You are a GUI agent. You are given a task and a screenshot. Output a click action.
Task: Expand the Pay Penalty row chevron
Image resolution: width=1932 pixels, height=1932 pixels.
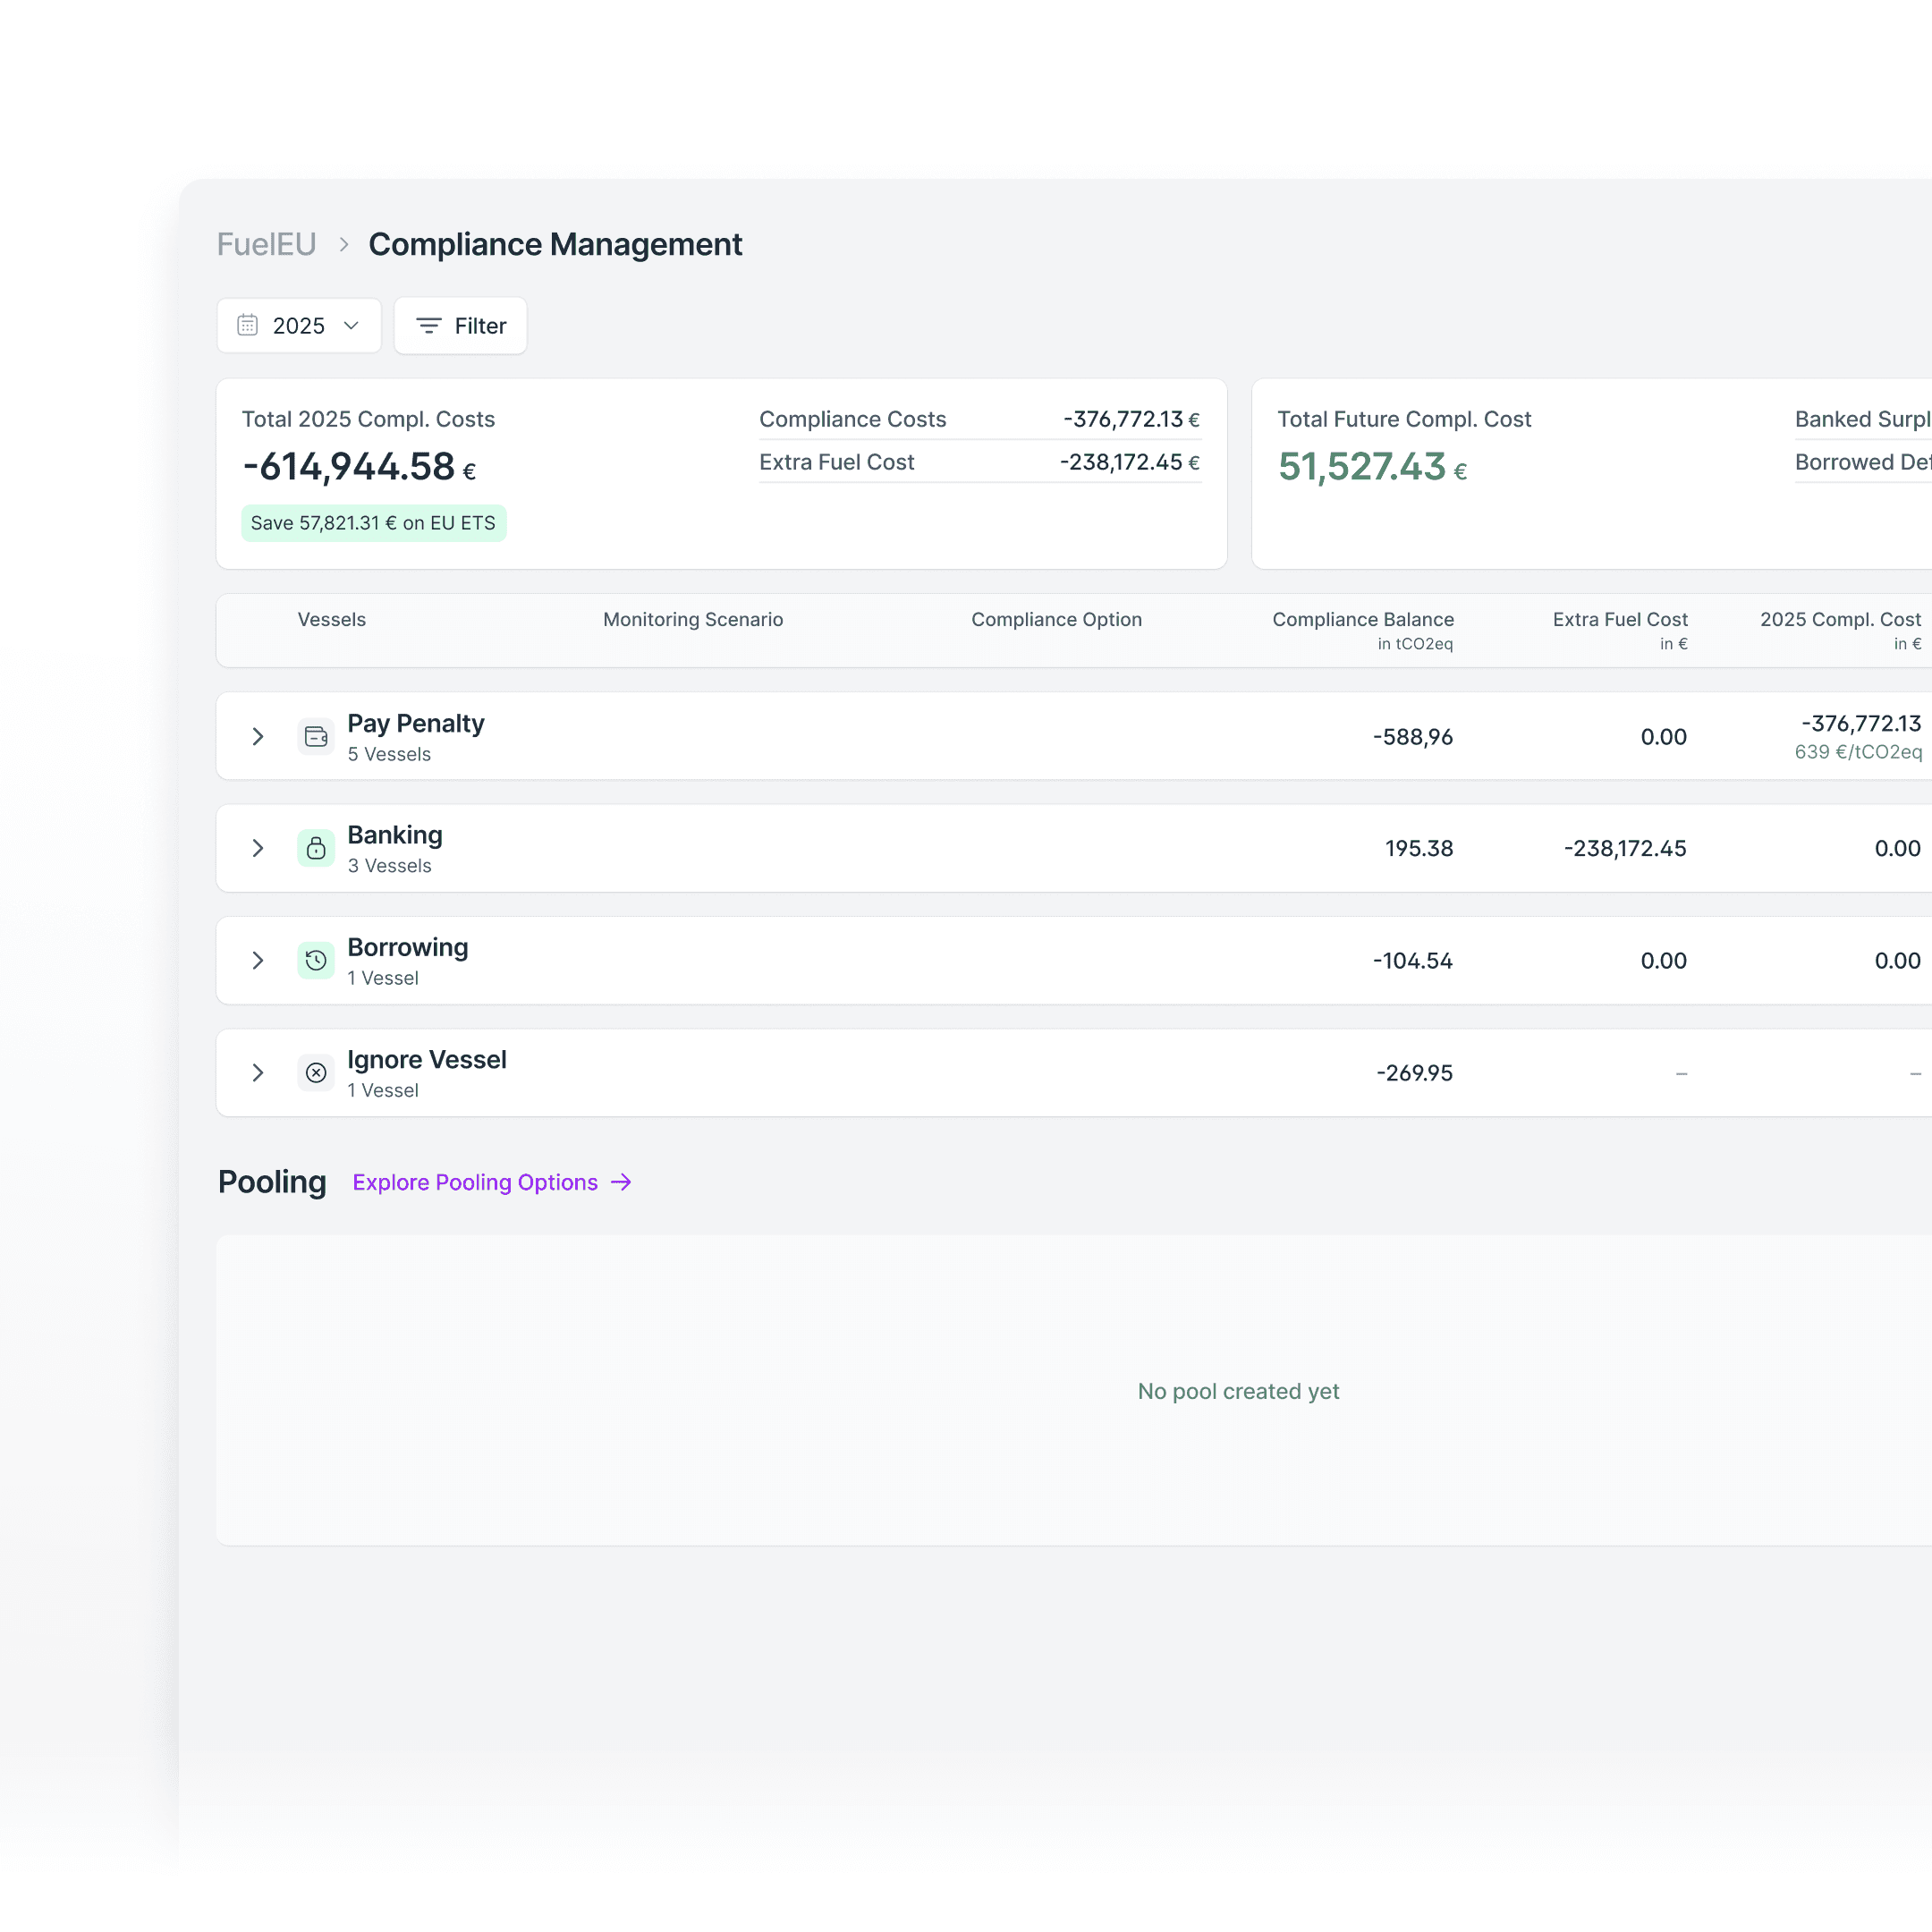point(258,737)
